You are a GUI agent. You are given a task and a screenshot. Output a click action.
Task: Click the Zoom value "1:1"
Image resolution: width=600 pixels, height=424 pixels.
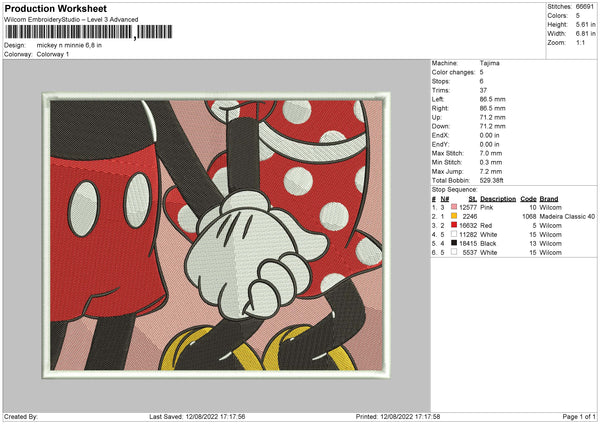[x=580, y=42]
